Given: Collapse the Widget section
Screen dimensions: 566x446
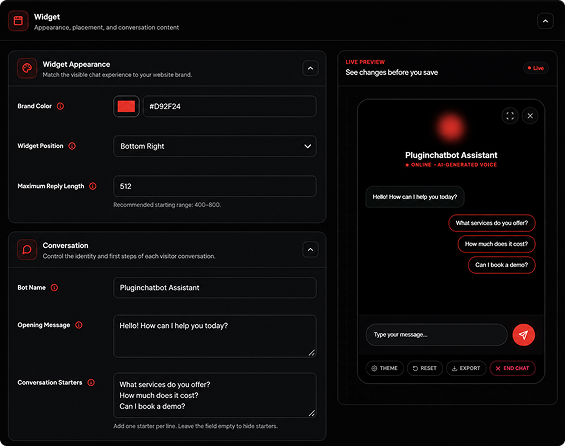Looking at the screenshot, I should click(x=545, y=21).
